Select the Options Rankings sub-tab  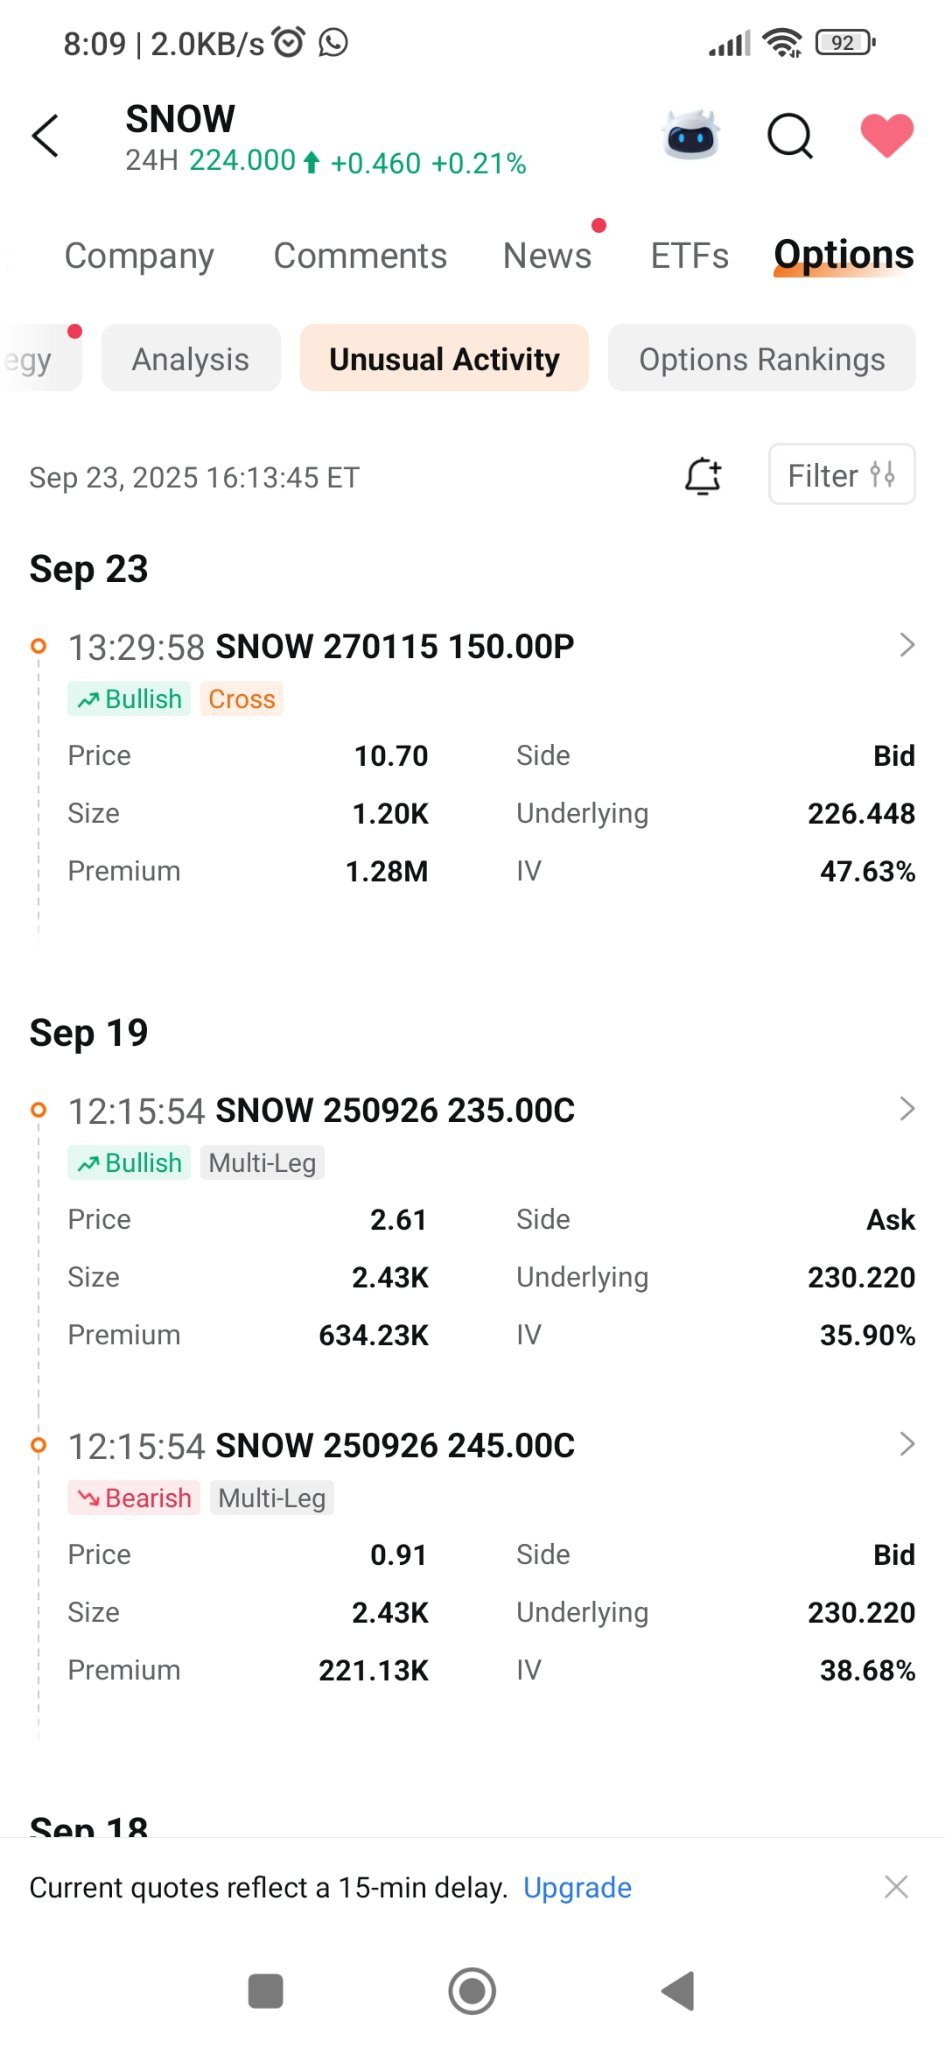(x=762, y=359)
